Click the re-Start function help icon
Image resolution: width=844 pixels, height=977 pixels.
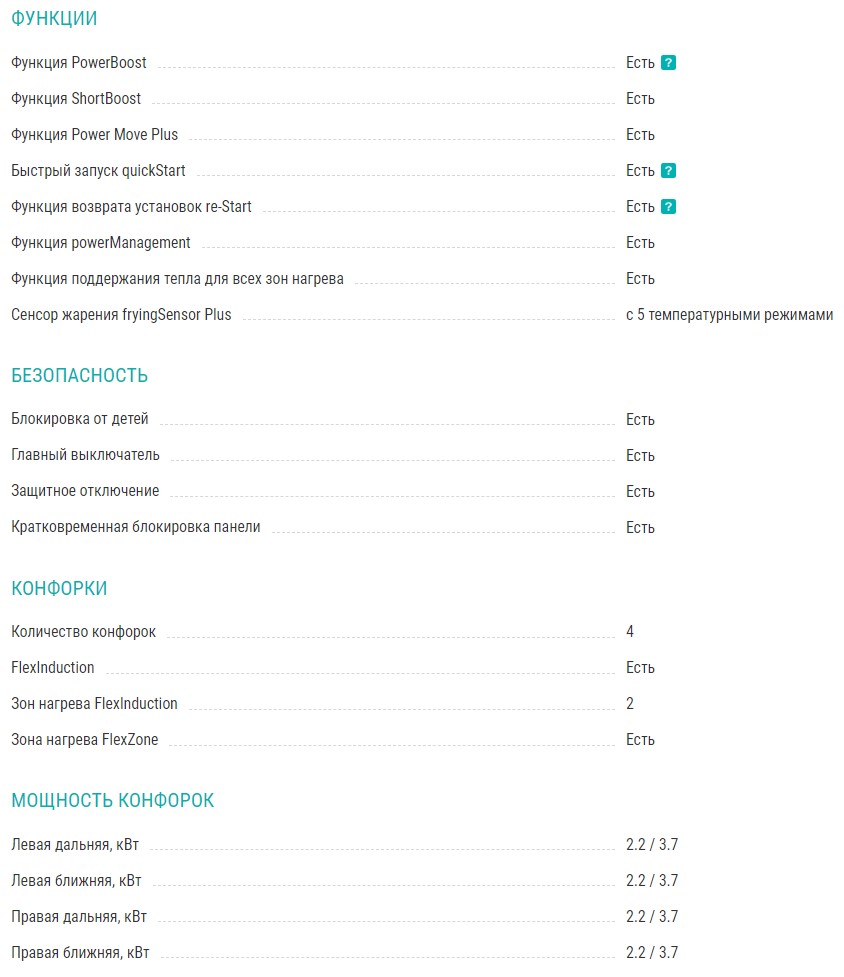point(669,207)
